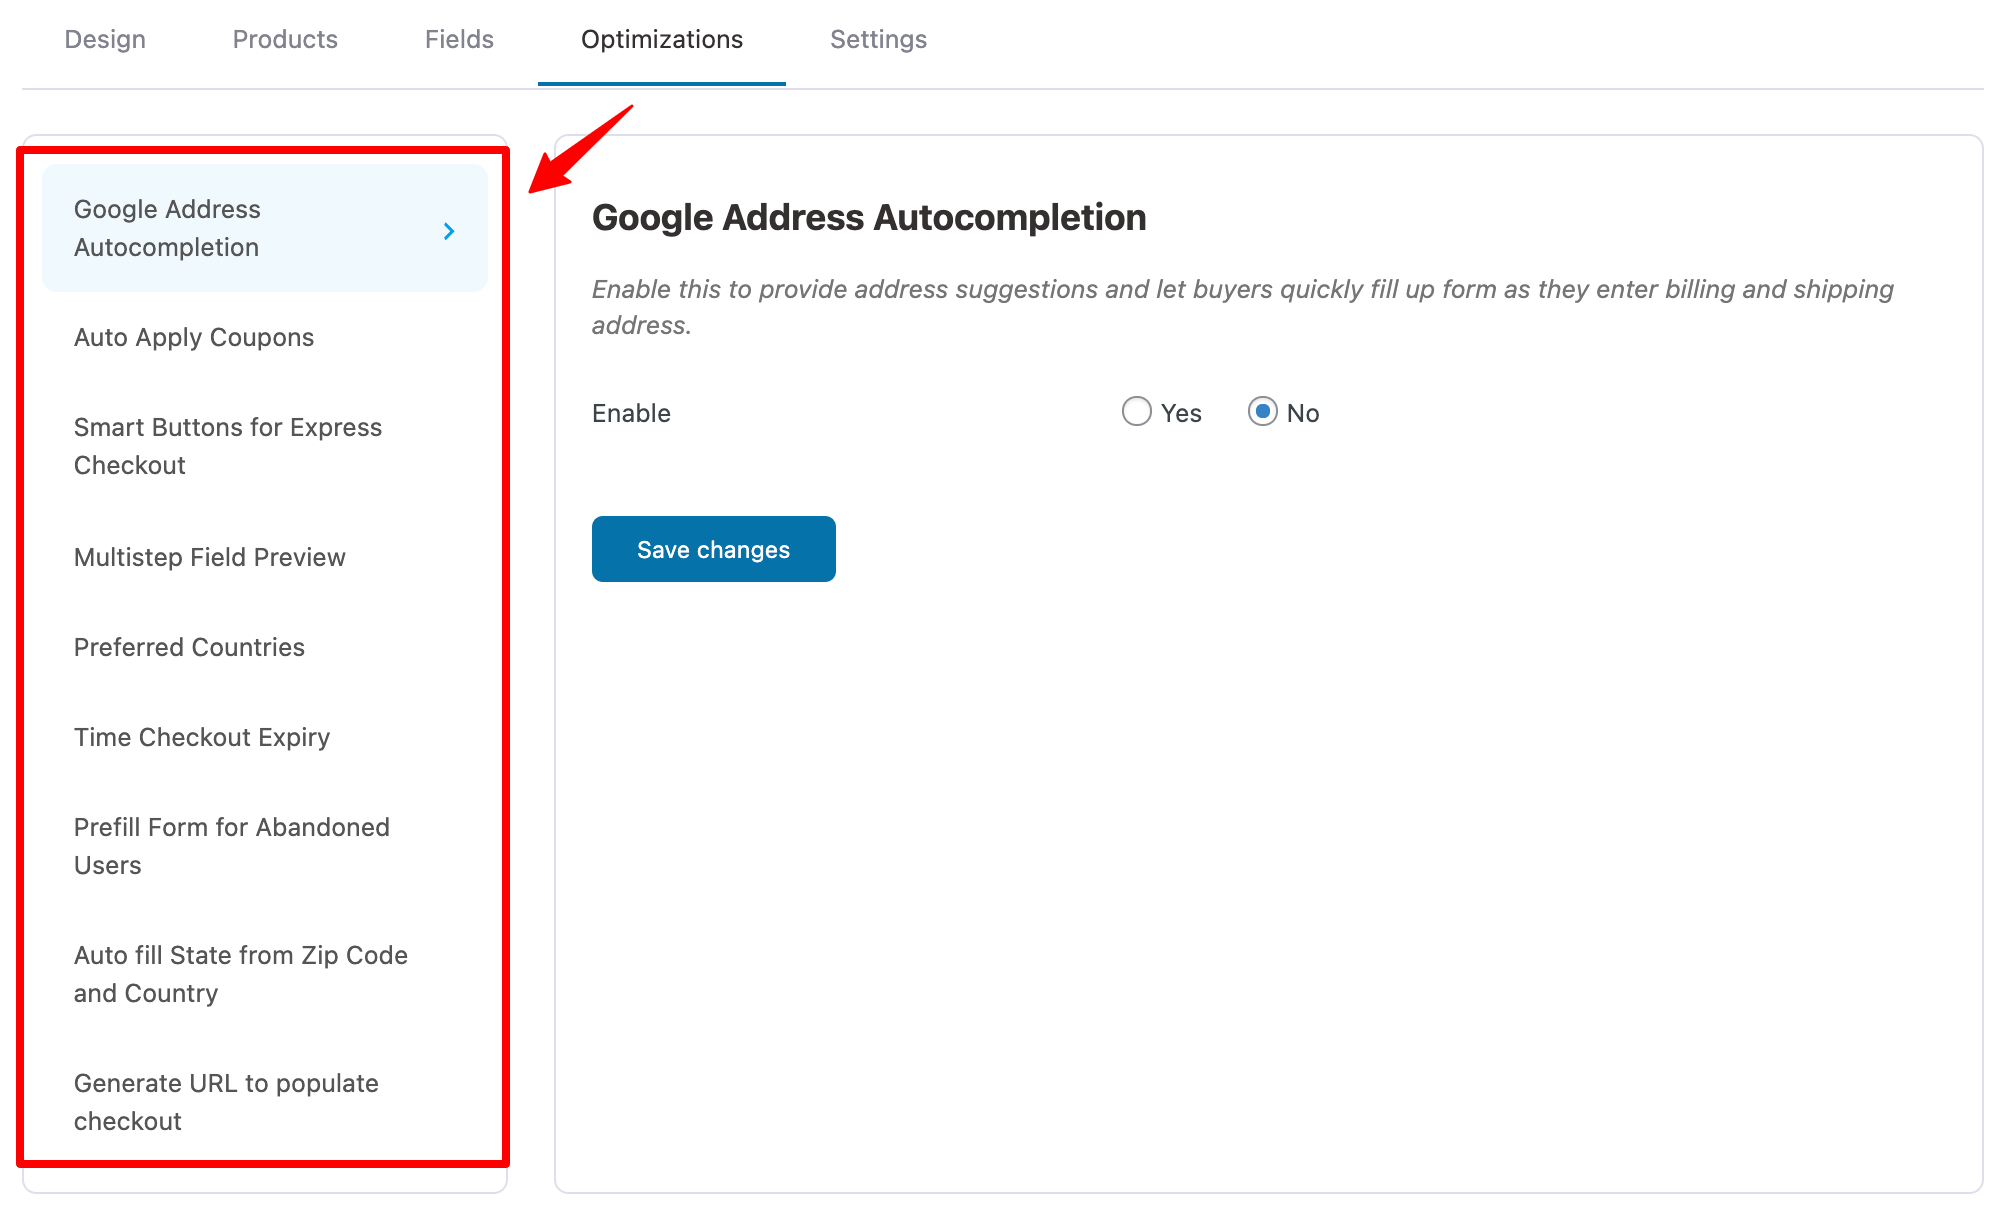Screen dimensions: 2010x1216
Task: Click the Google Address Autocompletion heading
Action: [869, 217]
